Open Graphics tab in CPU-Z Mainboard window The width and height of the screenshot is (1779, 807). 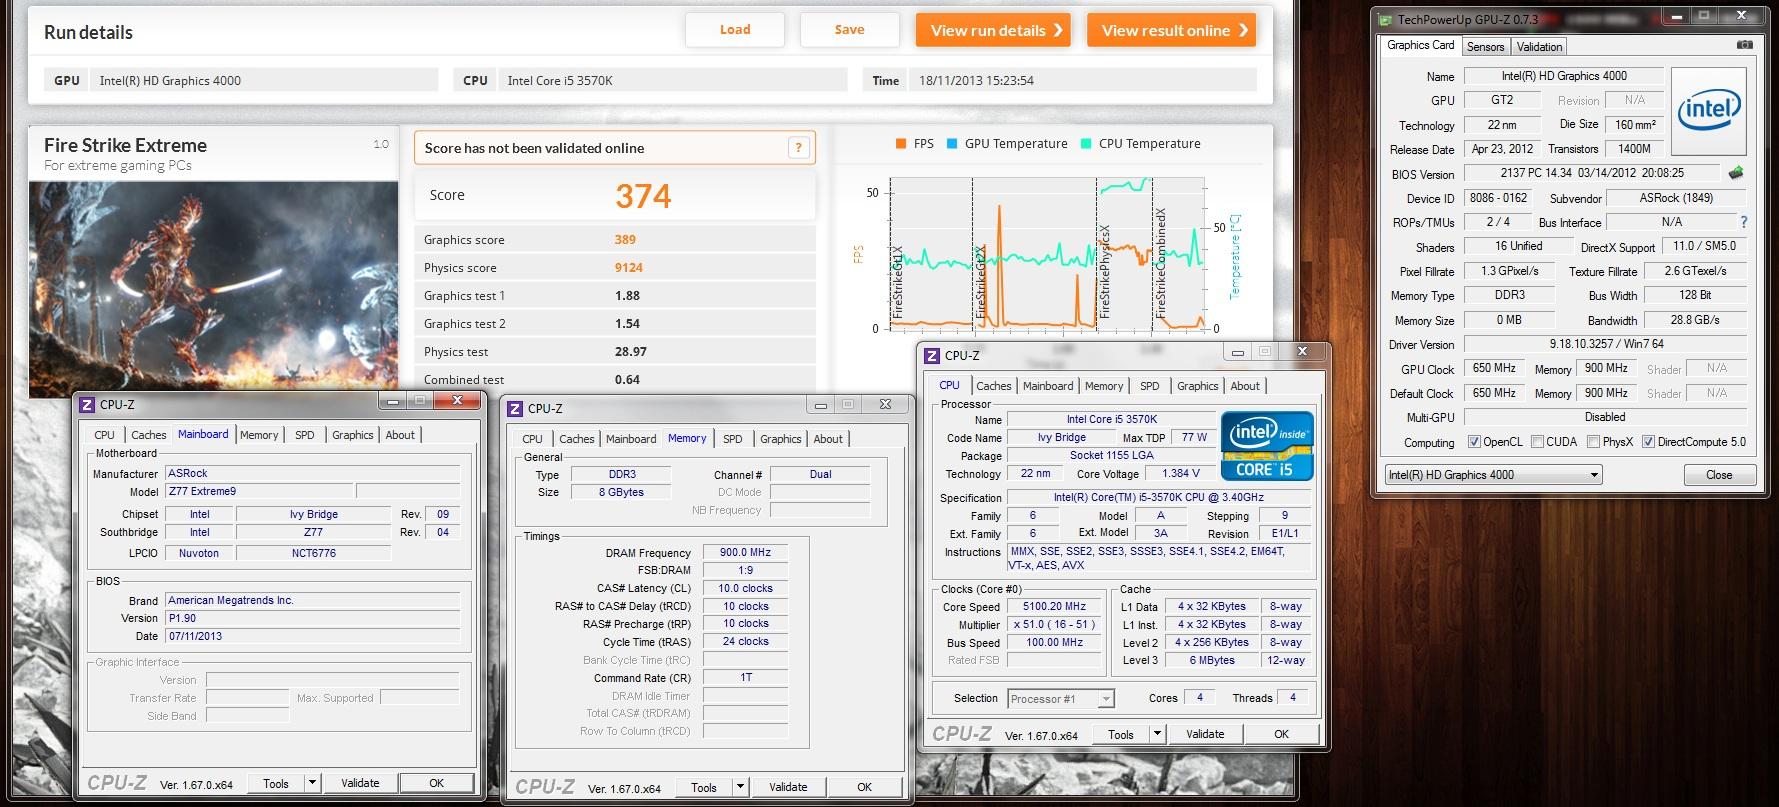(x=352, y=435)
